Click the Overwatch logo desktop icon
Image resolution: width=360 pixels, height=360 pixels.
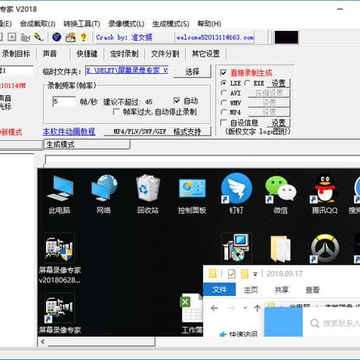coord(325,249)
